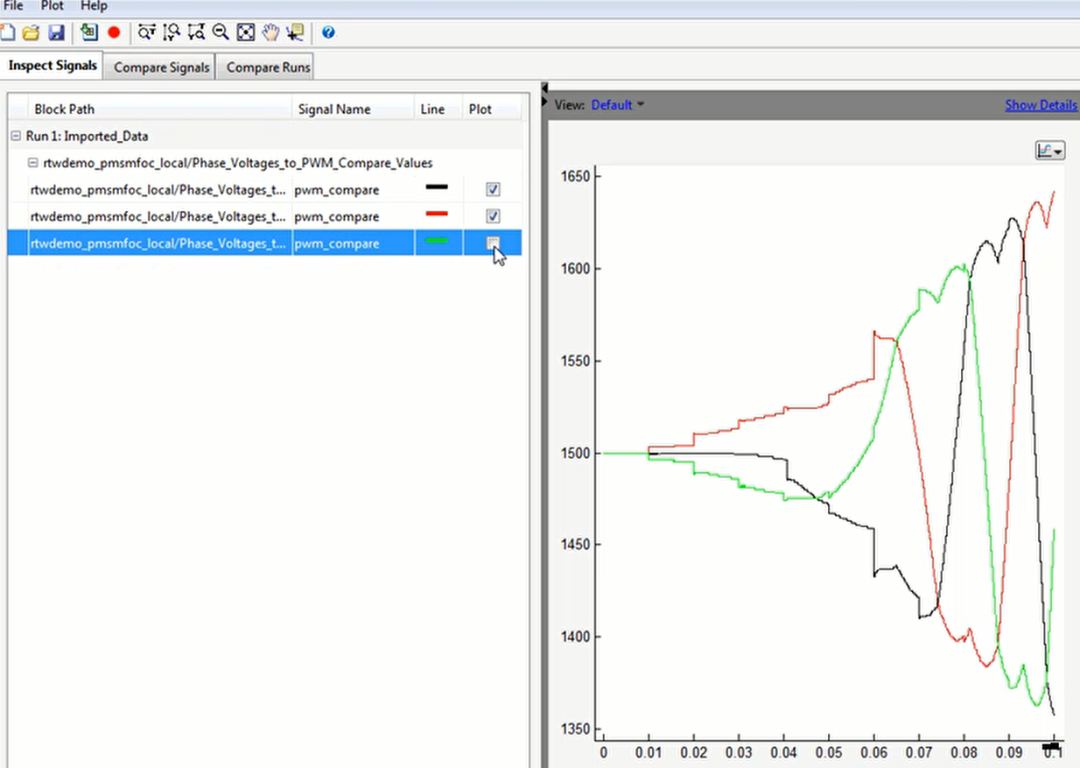
Task: Click the Import Data toolbar icon
Action: [x=89, y=33]
